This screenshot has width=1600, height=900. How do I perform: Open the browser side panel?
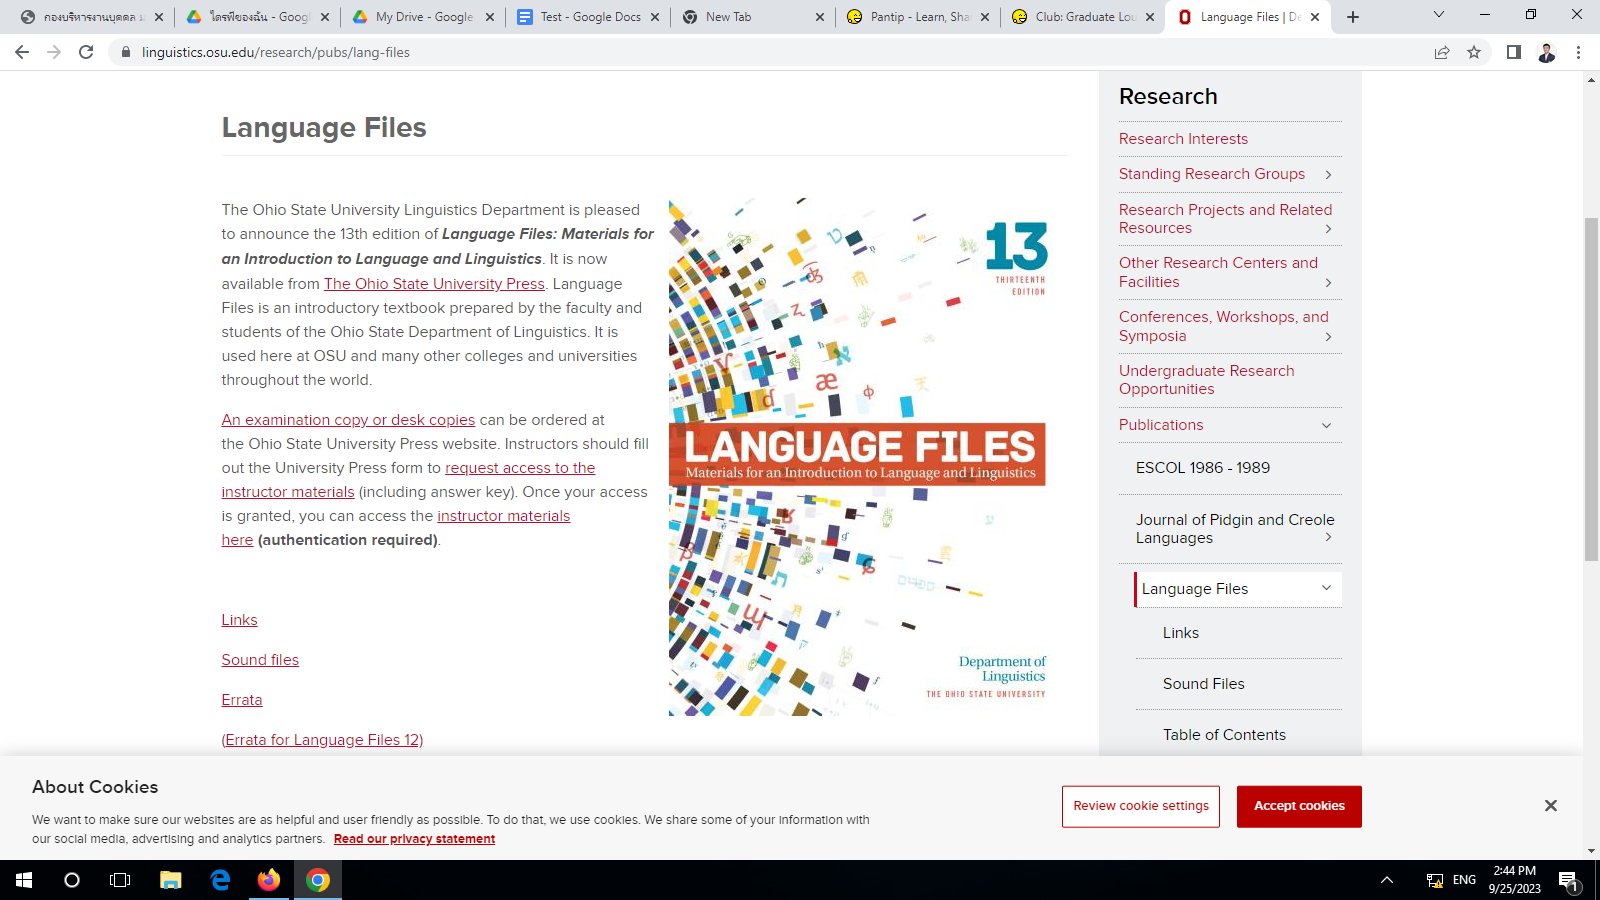[x=1514, y=52]
